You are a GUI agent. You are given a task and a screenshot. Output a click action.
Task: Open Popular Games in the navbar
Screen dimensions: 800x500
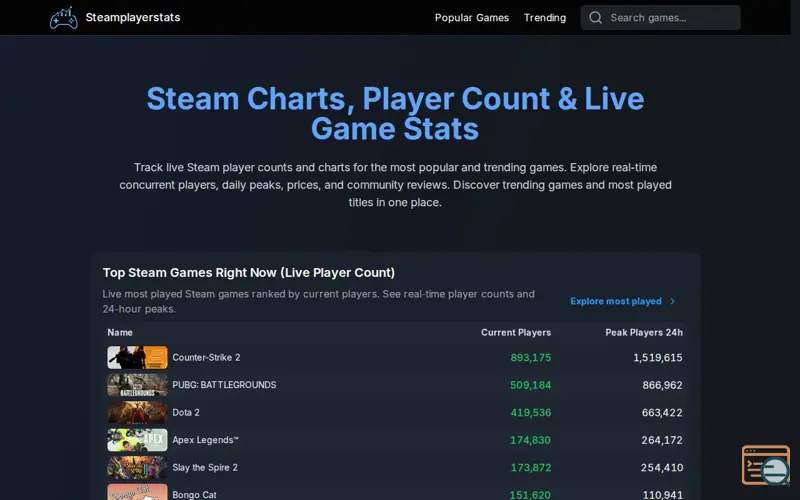point(472,18)
